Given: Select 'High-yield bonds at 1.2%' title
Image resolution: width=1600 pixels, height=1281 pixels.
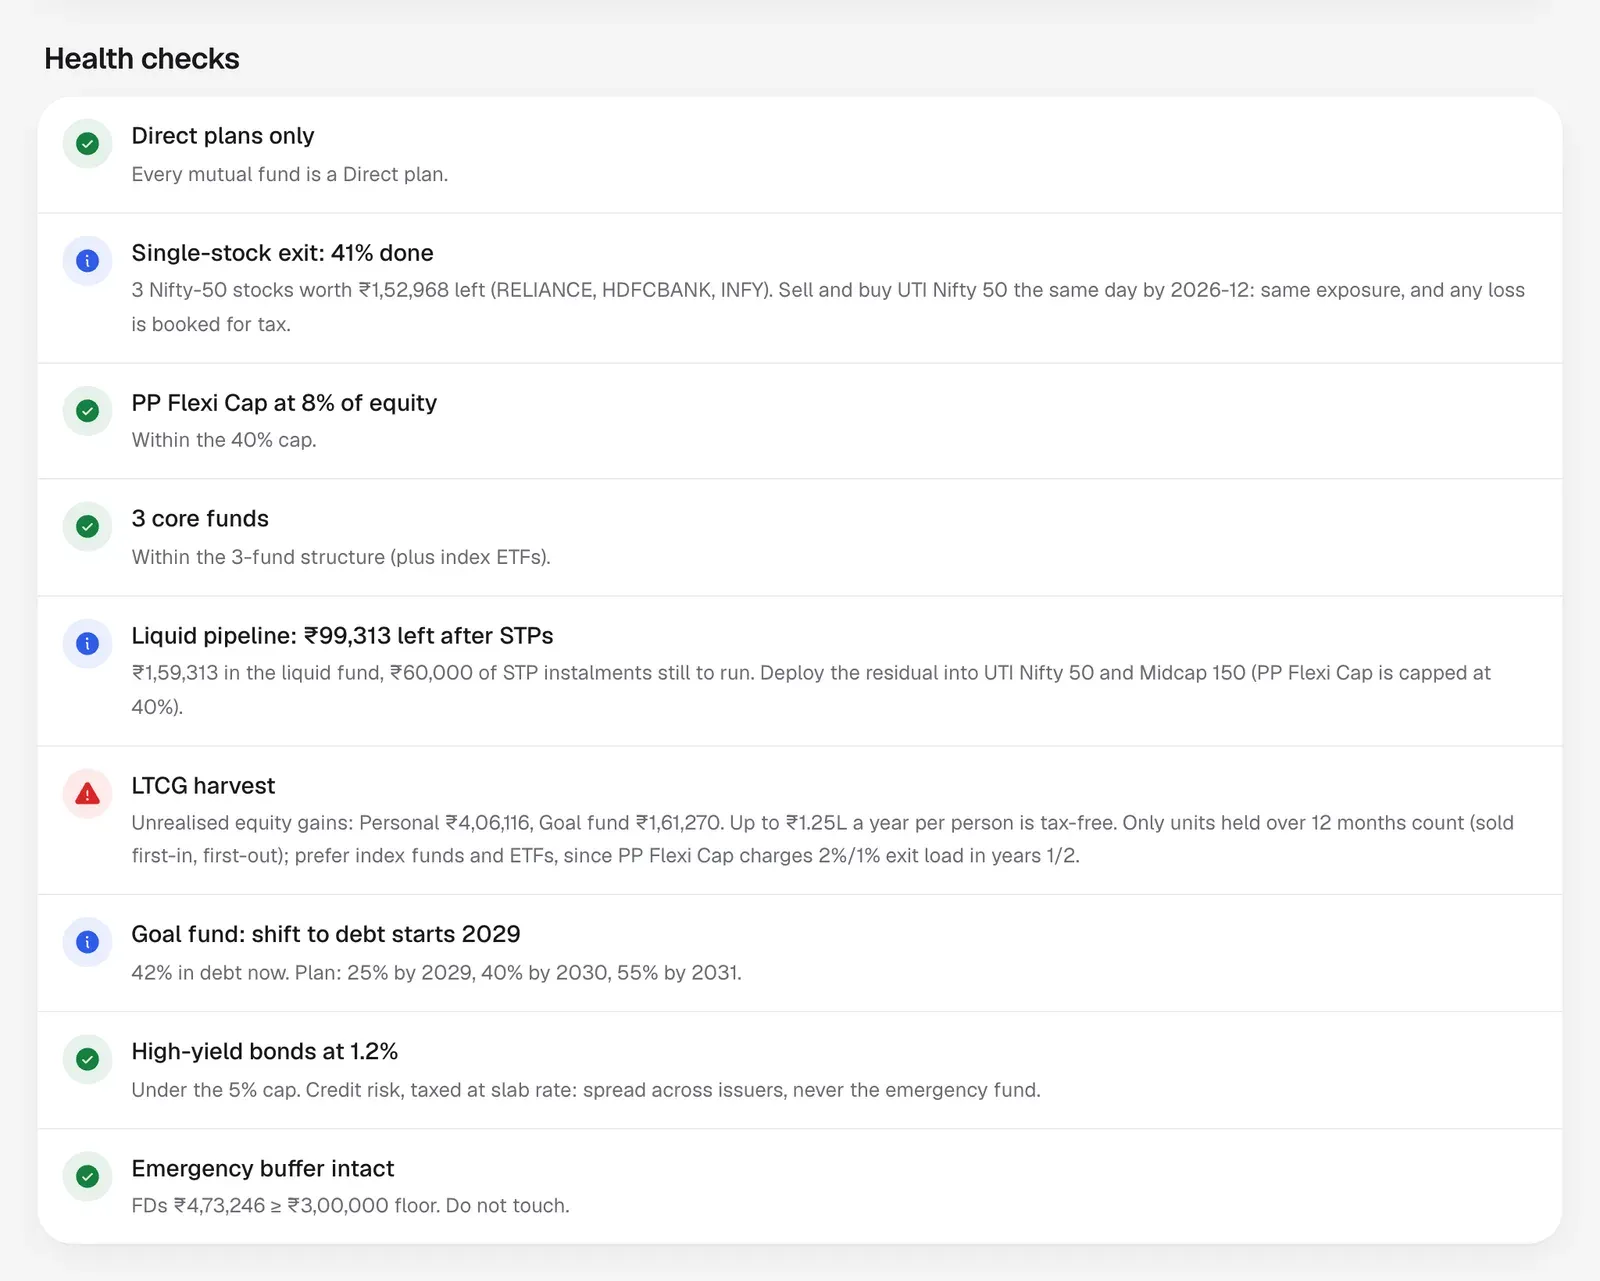Looking at the screenshot, I should (x=265, y=1052).
